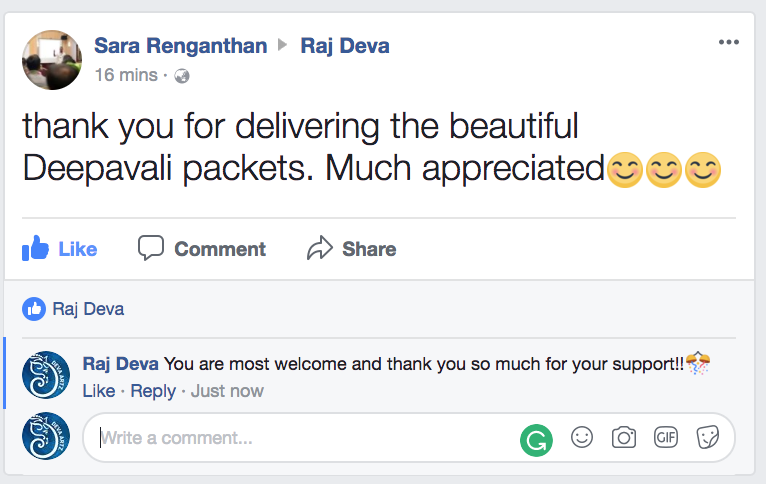Click Raj Deva's comment avatar

46,375
